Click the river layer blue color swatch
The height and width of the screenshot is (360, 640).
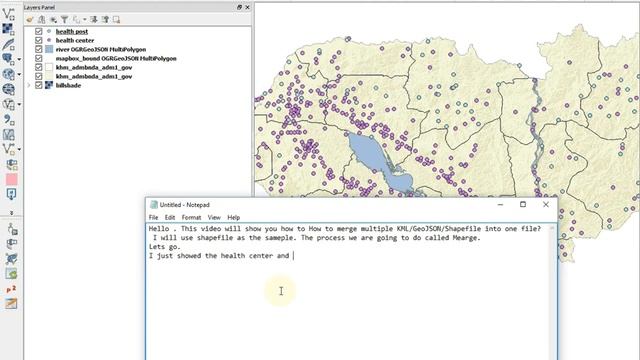(x=49, y=49)
